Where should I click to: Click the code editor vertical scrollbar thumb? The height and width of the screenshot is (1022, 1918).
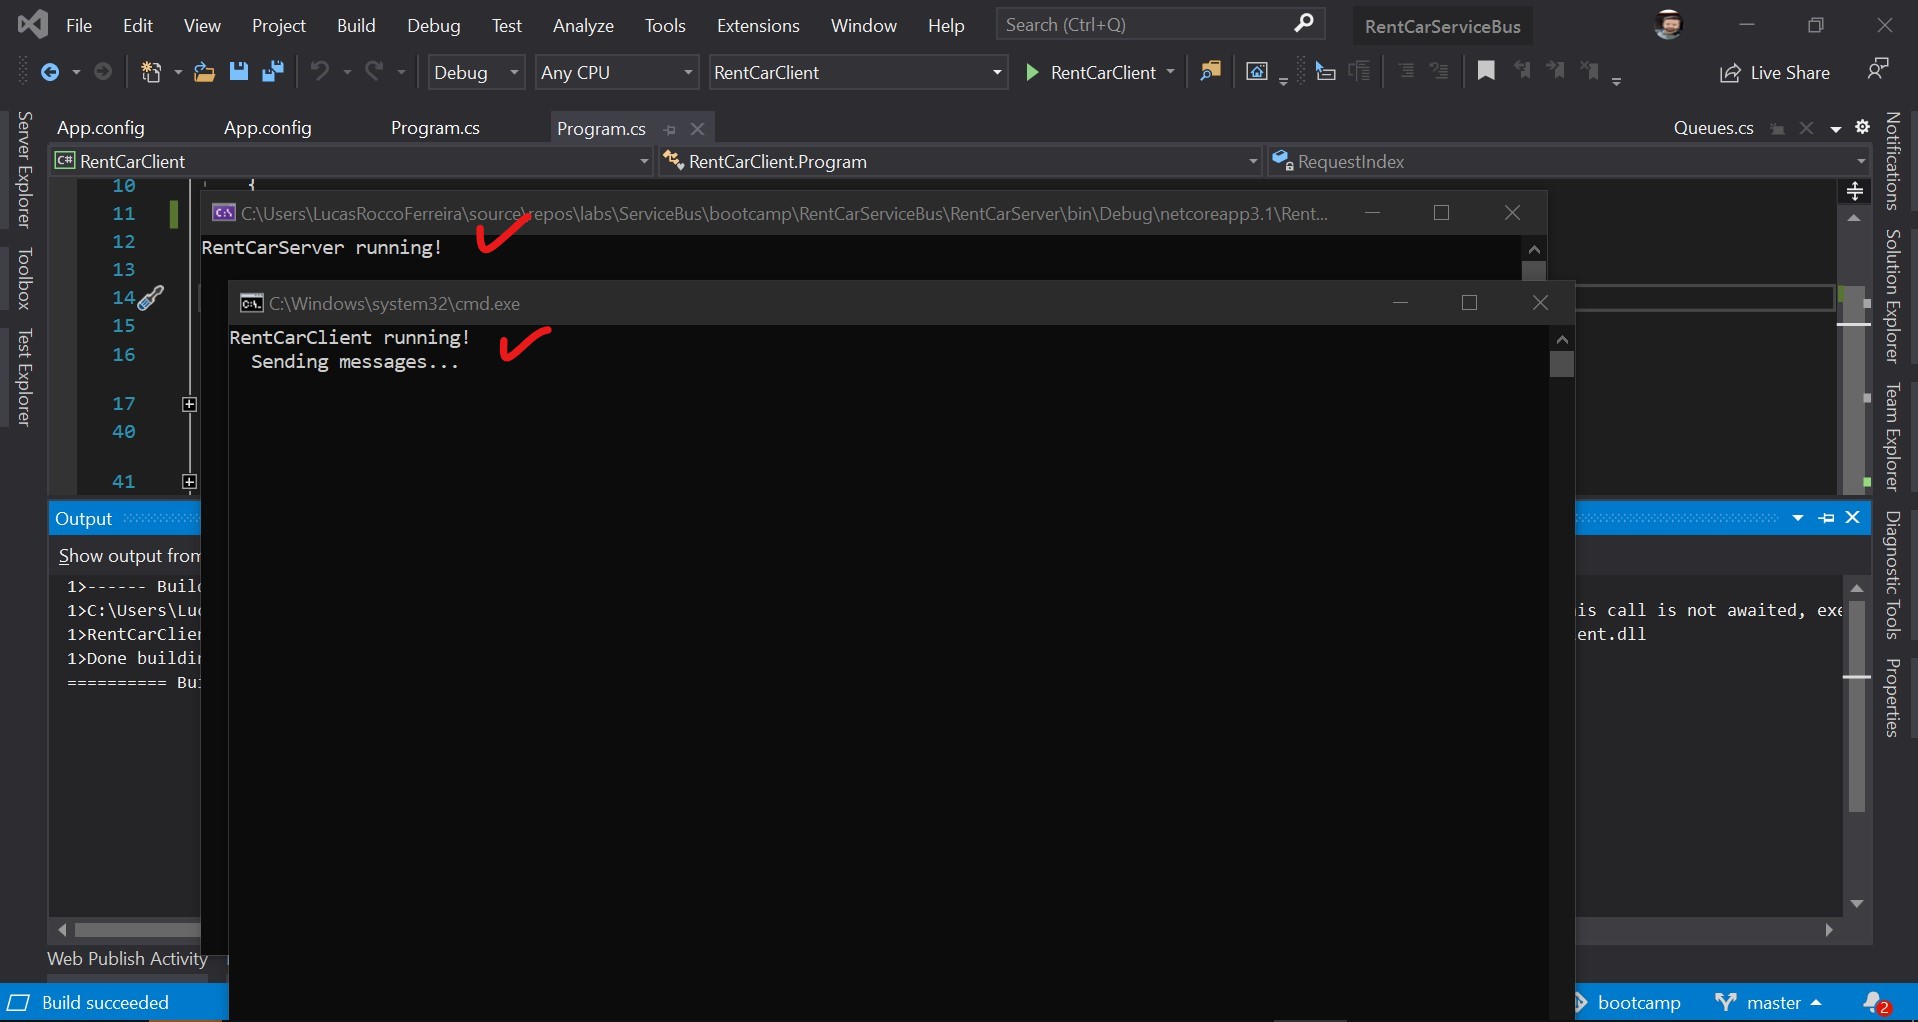coord(1855,388)
